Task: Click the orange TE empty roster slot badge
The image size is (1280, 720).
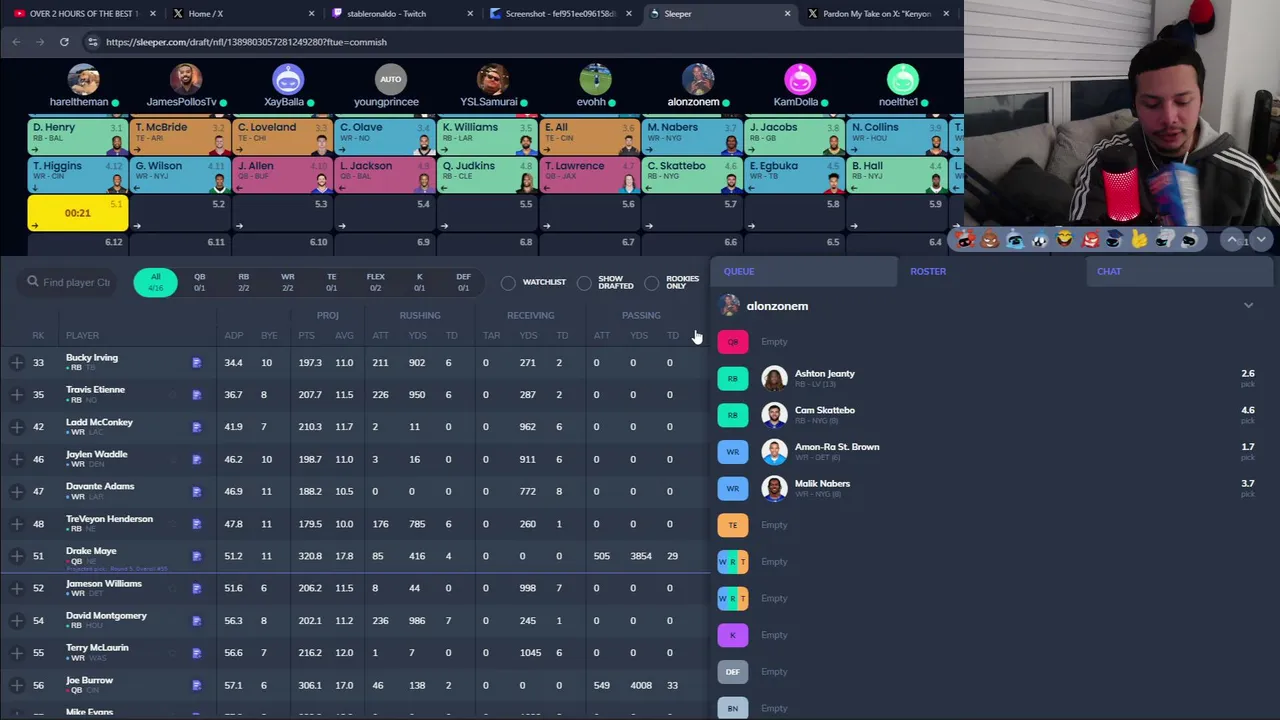Action: click(x=733, y=525)
